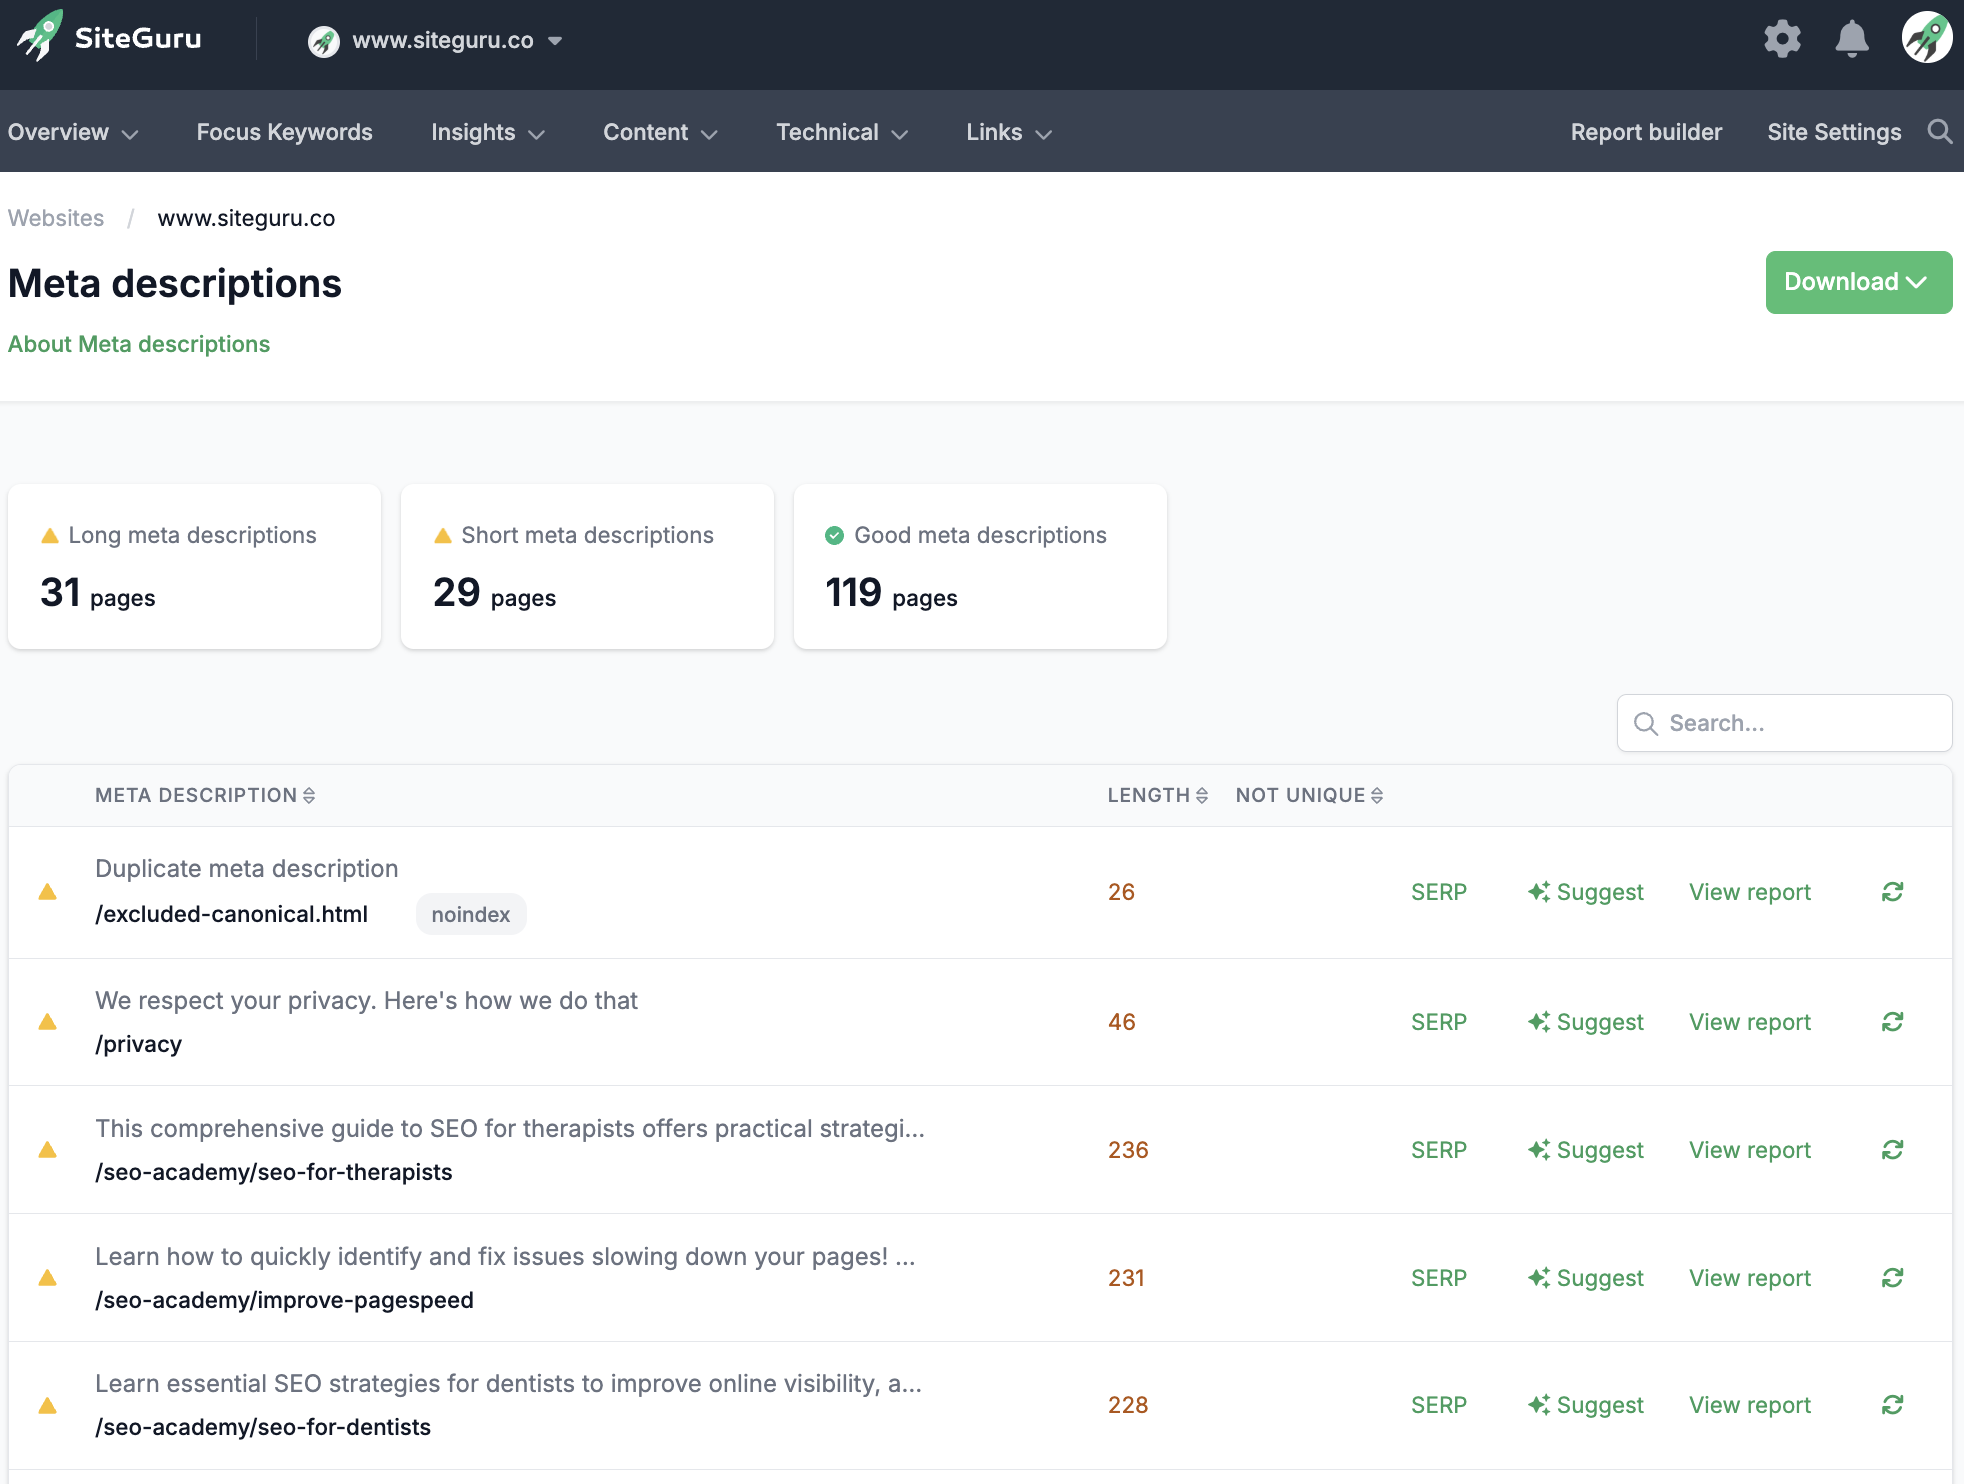Image resolution: width=1964 pixels, height=1484 pixels.
Task: Open About Meta descriptions link
Action: pyautogui.click(x=139, y=344)
